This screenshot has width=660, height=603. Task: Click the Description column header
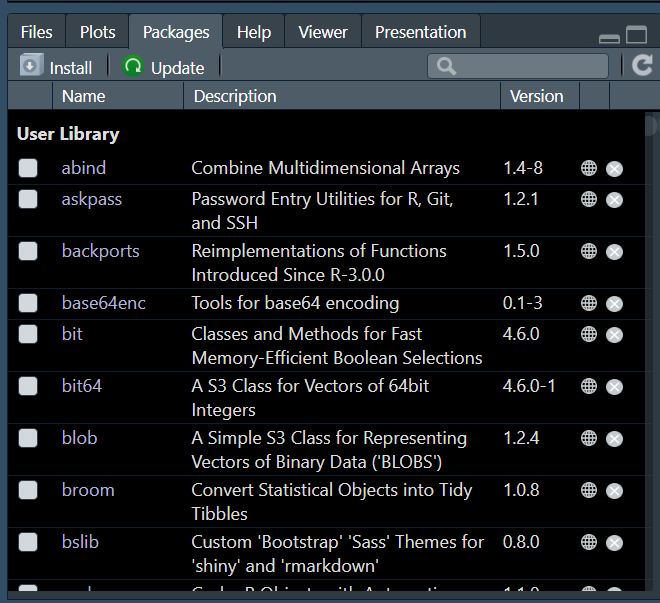[342, 96]
